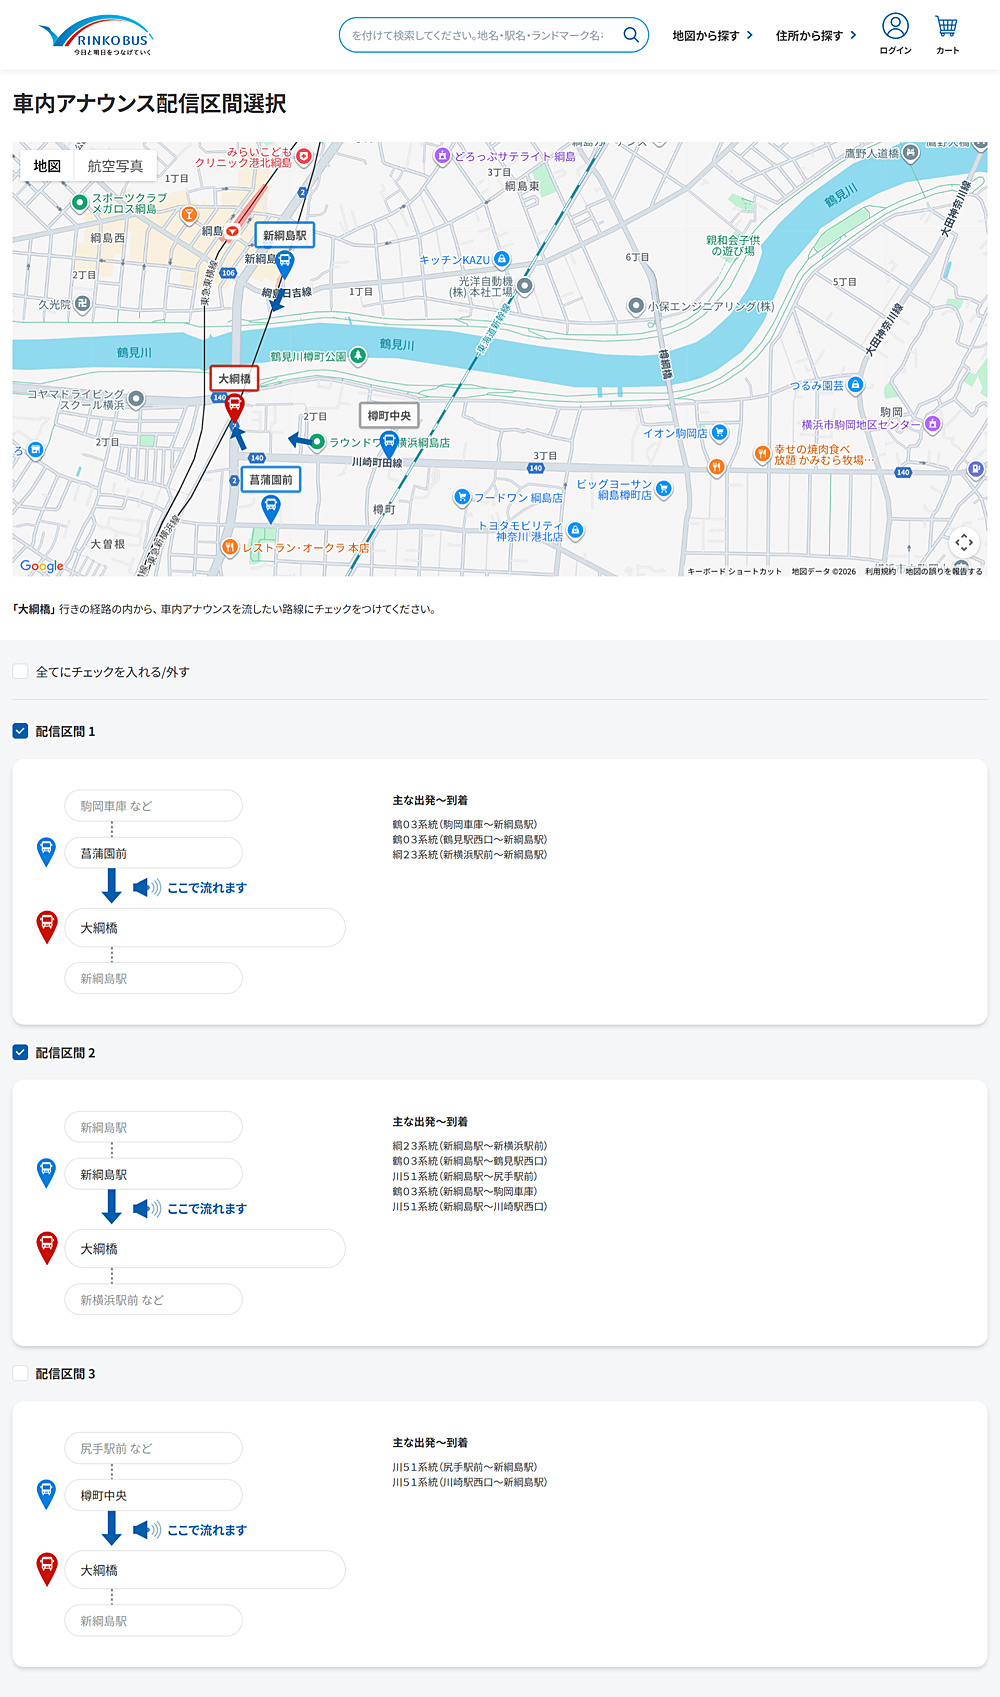This screenshot has height=1697, width=1000.
Task: Uncheck the 配信区間 1 checkbox
Action: [x=20, y=731]
